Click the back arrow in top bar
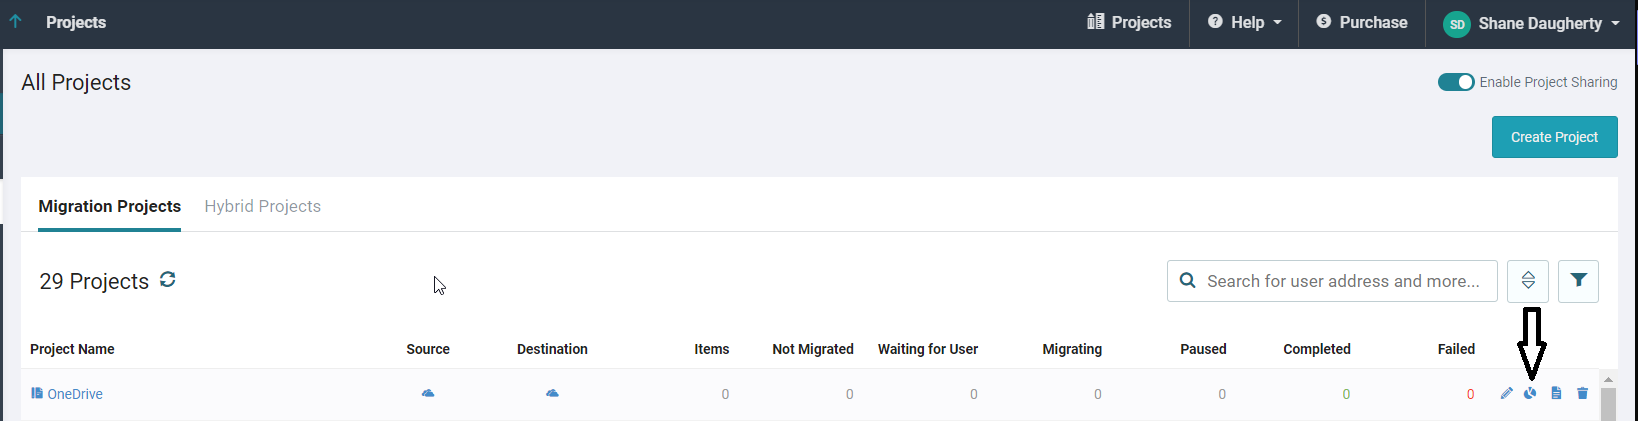 pos(15,21)
